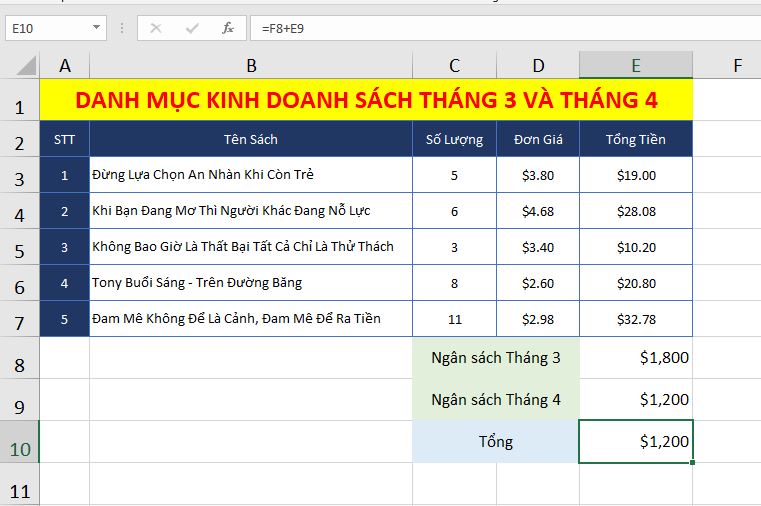Click the quantity cell with value 8
The height and width of the screenshot is (506, 761).
[x=454, y=282]
